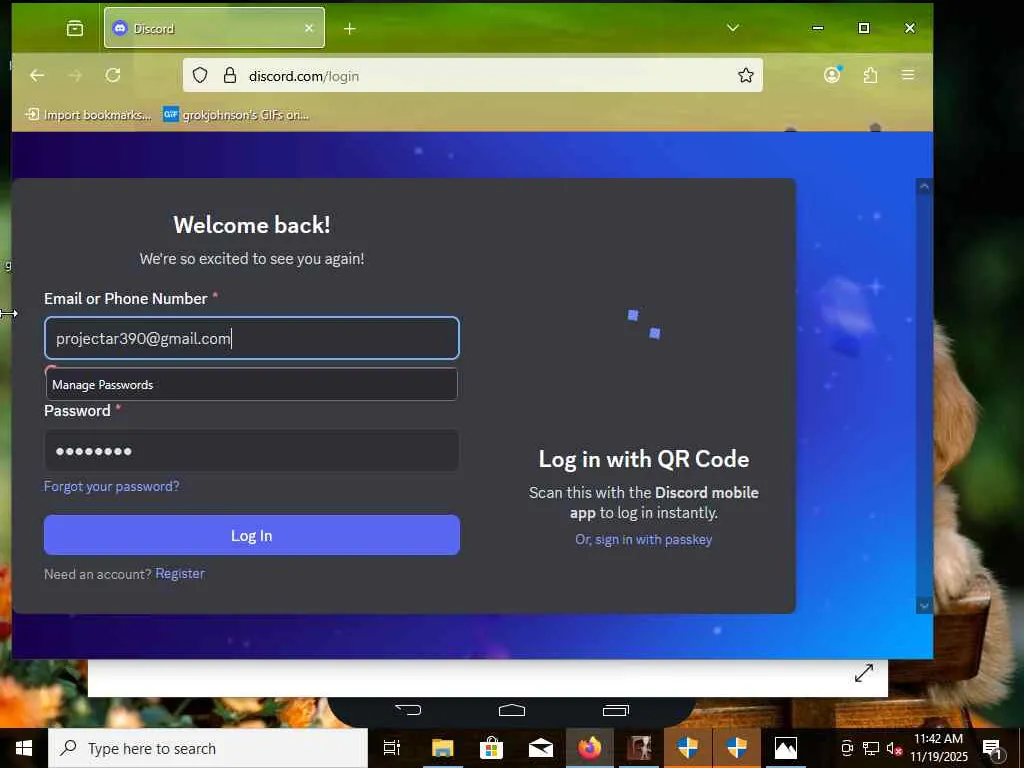
Task: Open Task View on the taskbar
Action: 392,748
